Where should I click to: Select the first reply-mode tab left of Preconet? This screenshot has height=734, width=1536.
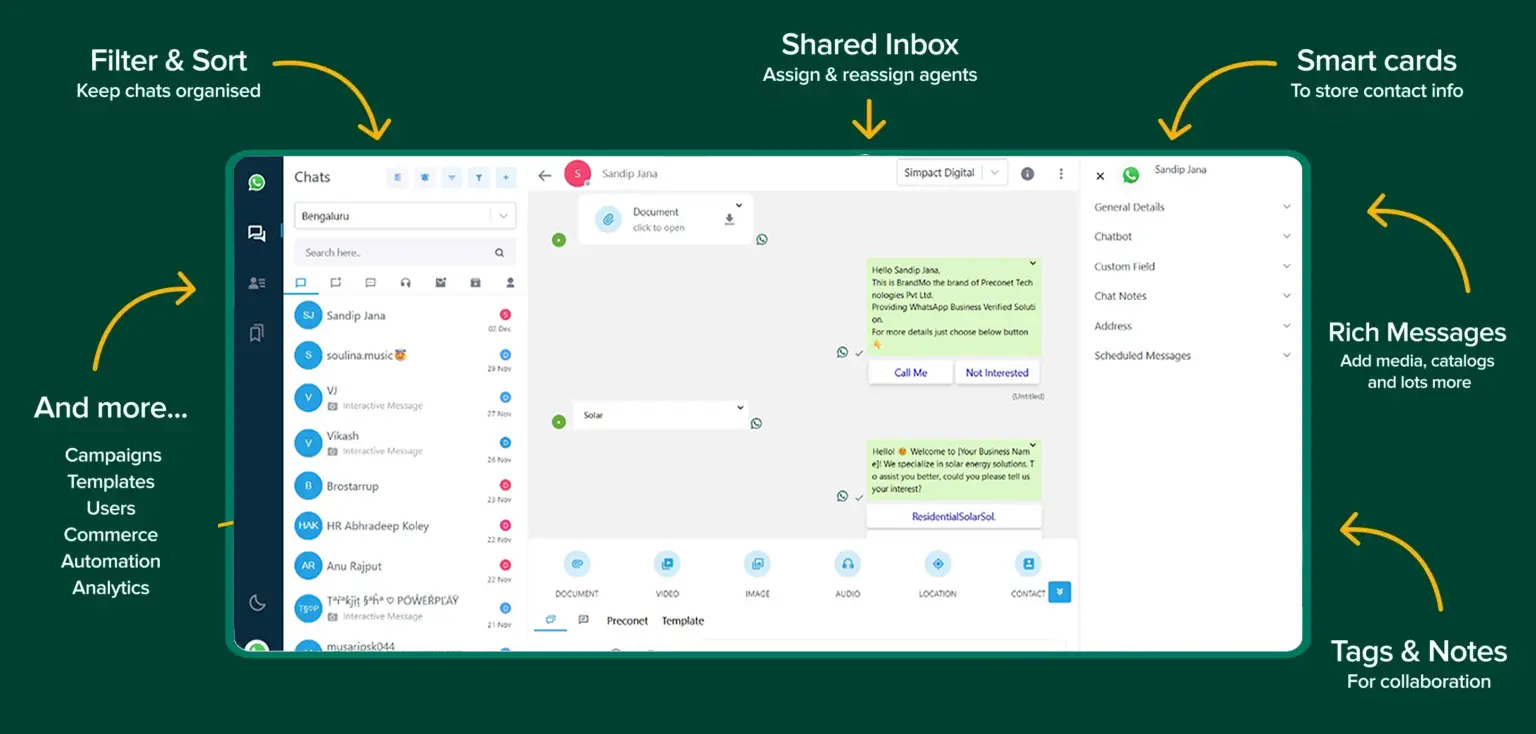point(550,621)
